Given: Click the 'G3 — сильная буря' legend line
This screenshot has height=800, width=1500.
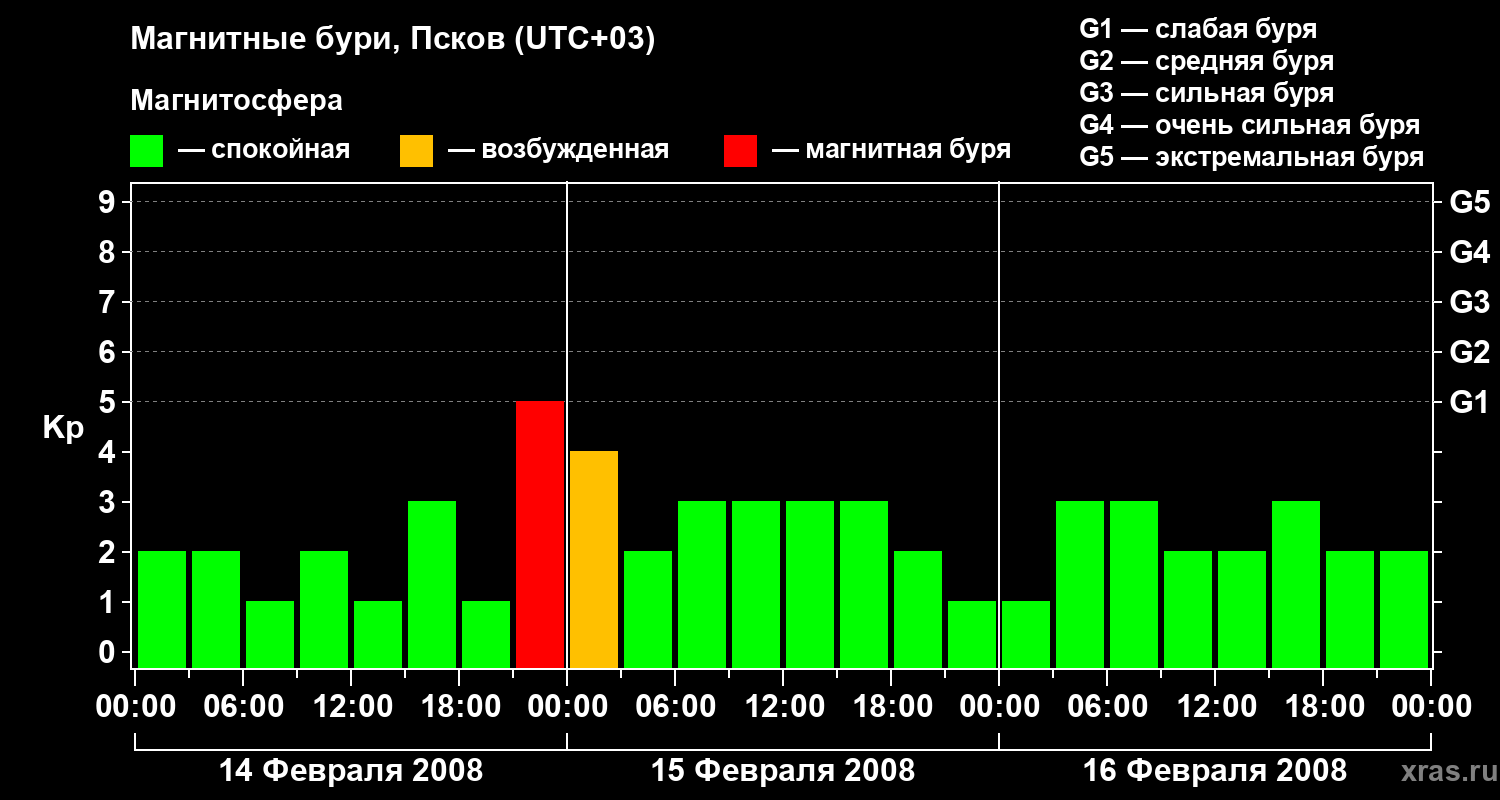Looking at the screenshot, I should 1206,93.
